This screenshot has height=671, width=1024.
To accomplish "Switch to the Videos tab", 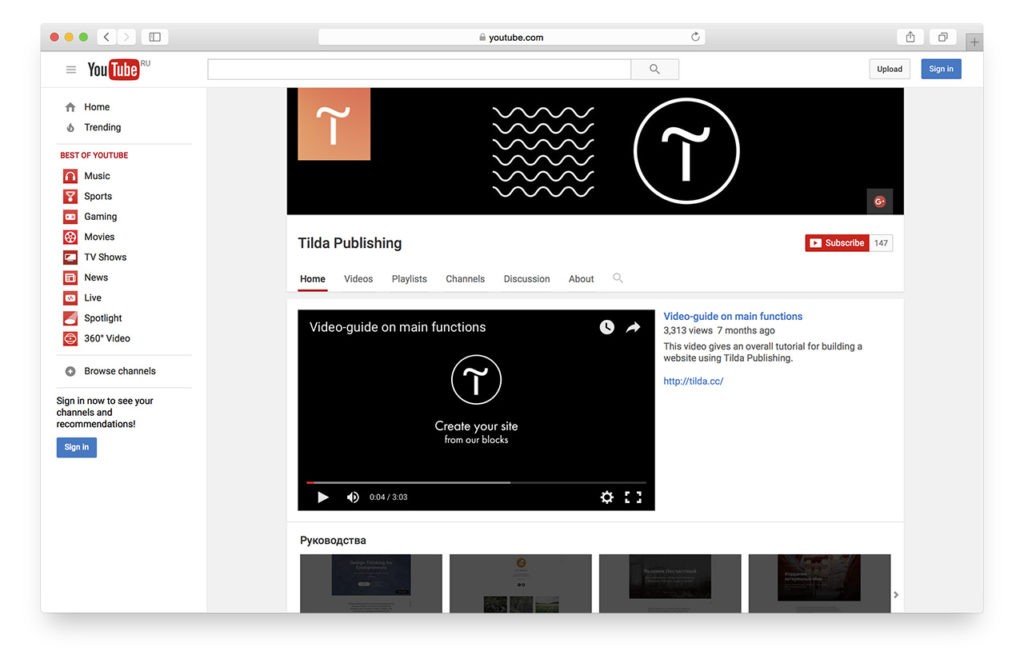I will 359,279.
